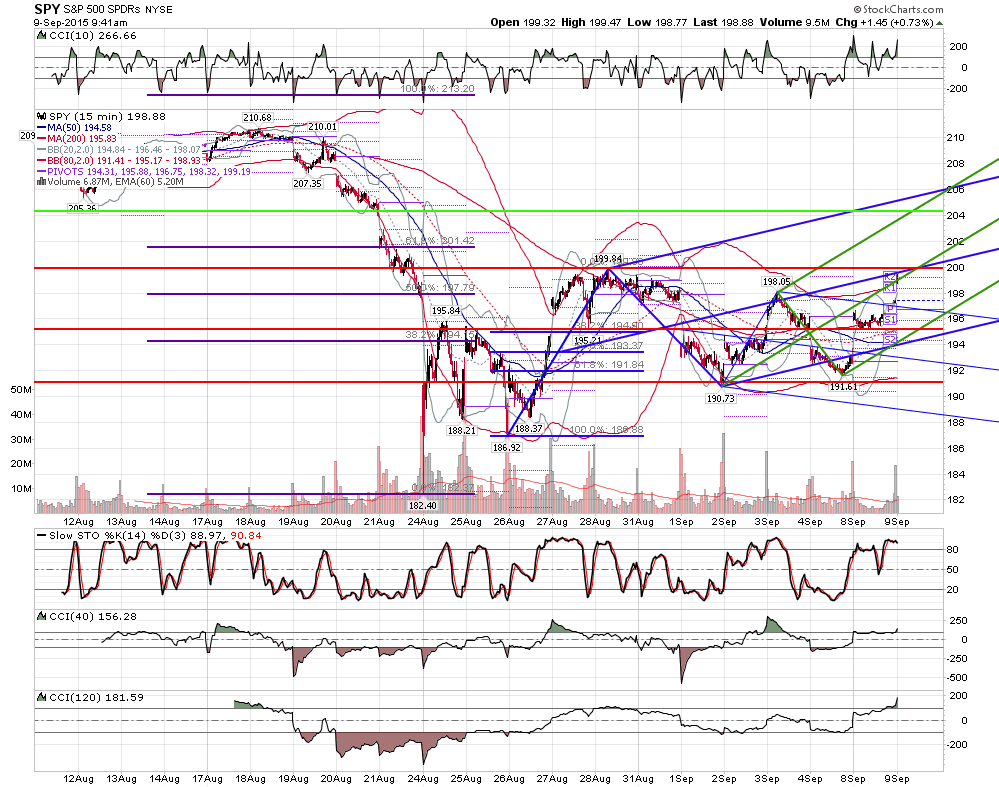Viewport: 999px width, 787px height.
Task: Click the Slow STO line marker icon
Action: 42,535
